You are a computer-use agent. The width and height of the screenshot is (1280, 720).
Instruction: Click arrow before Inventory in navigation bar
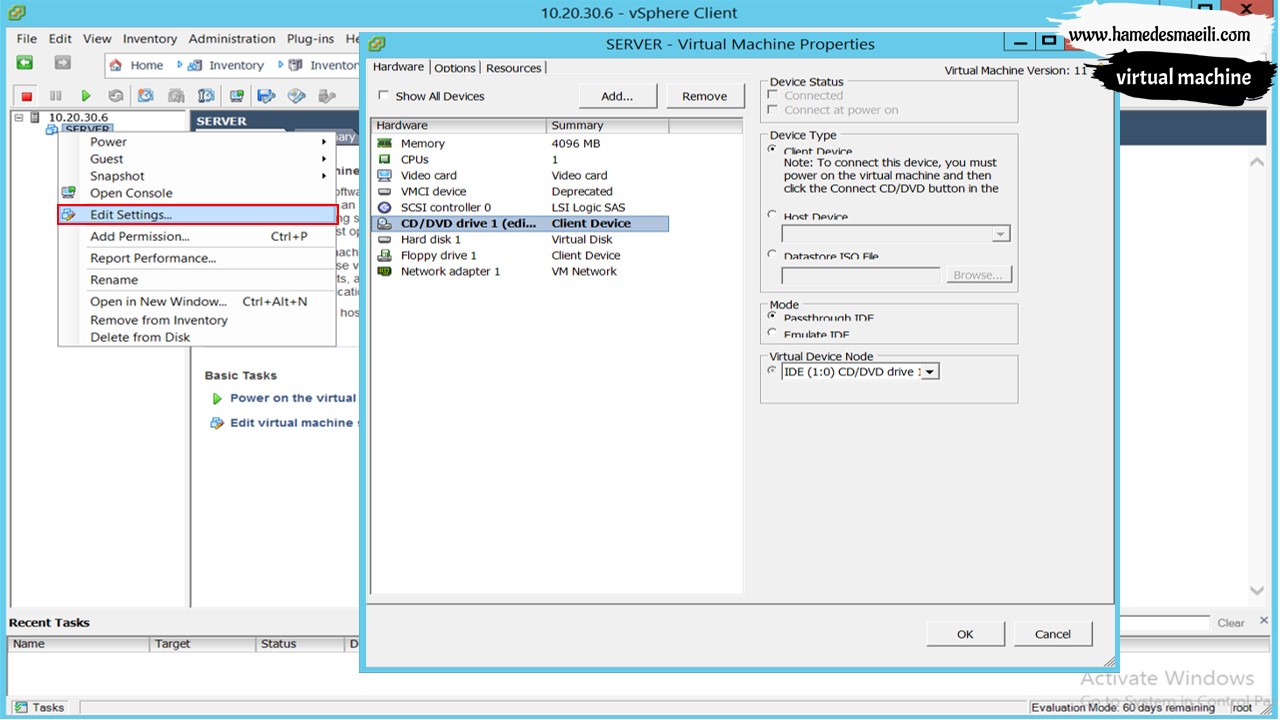click(180, 65)
